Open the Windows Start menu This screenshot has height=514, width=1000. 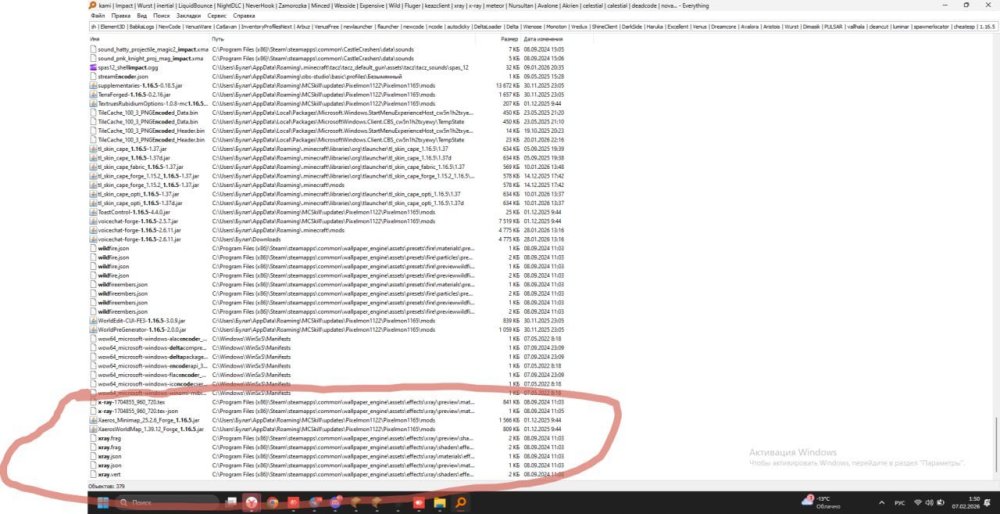(103, 503)
